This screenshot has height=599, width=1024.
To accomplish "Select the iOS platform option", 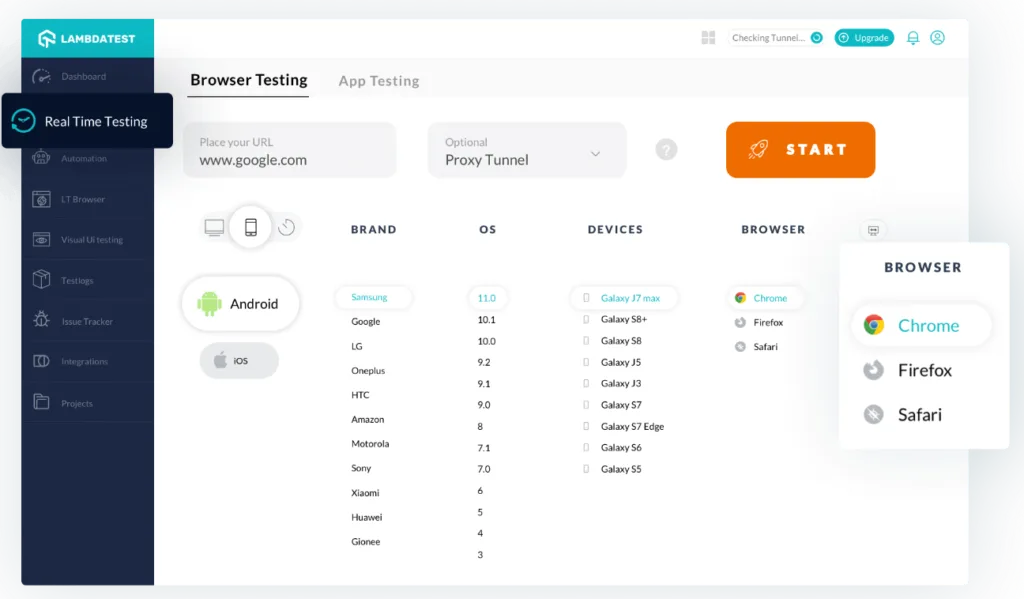I will [x=239, y=361].
